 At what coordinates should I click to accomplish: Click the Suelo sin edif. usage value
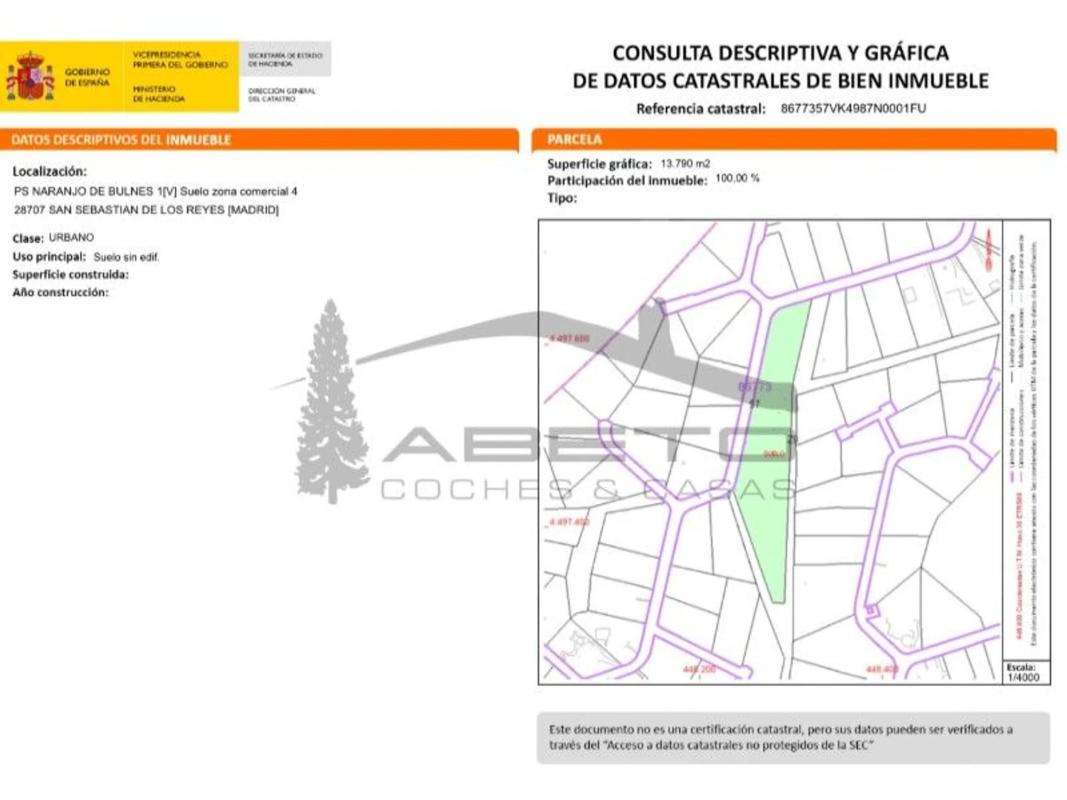126,257
